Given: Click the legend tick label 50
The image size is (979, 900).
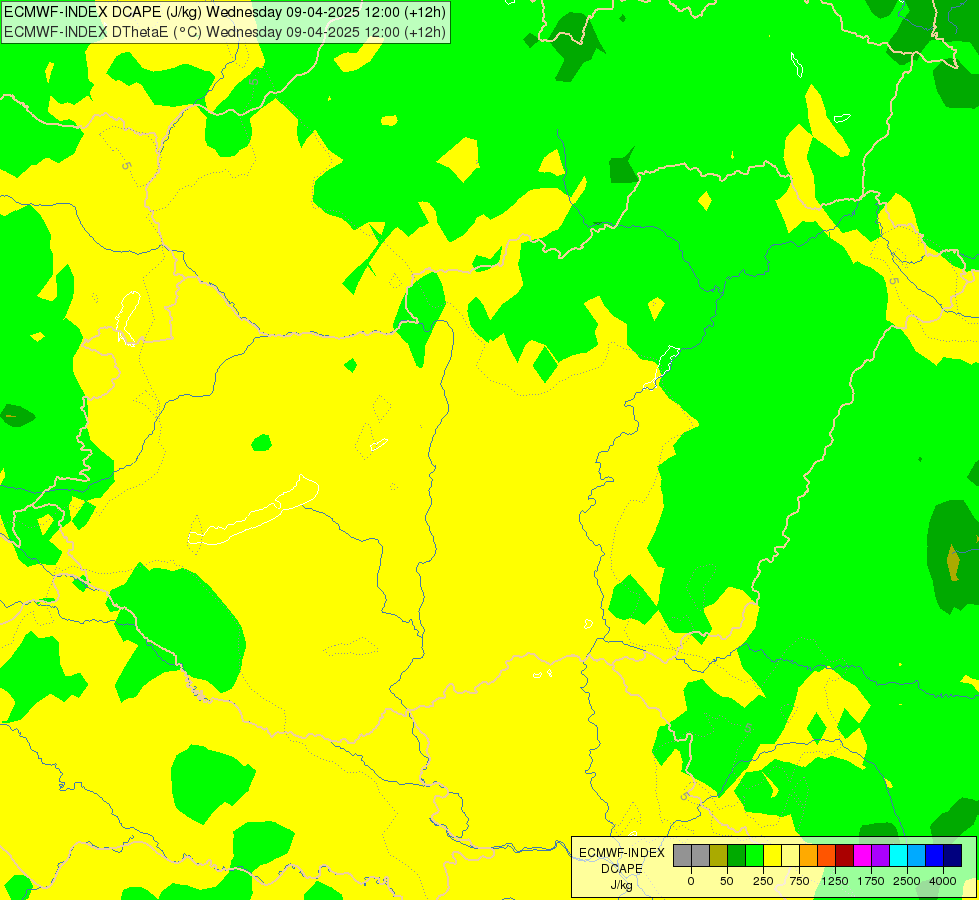Looking at the screenshot, I should tap(726, 881).
